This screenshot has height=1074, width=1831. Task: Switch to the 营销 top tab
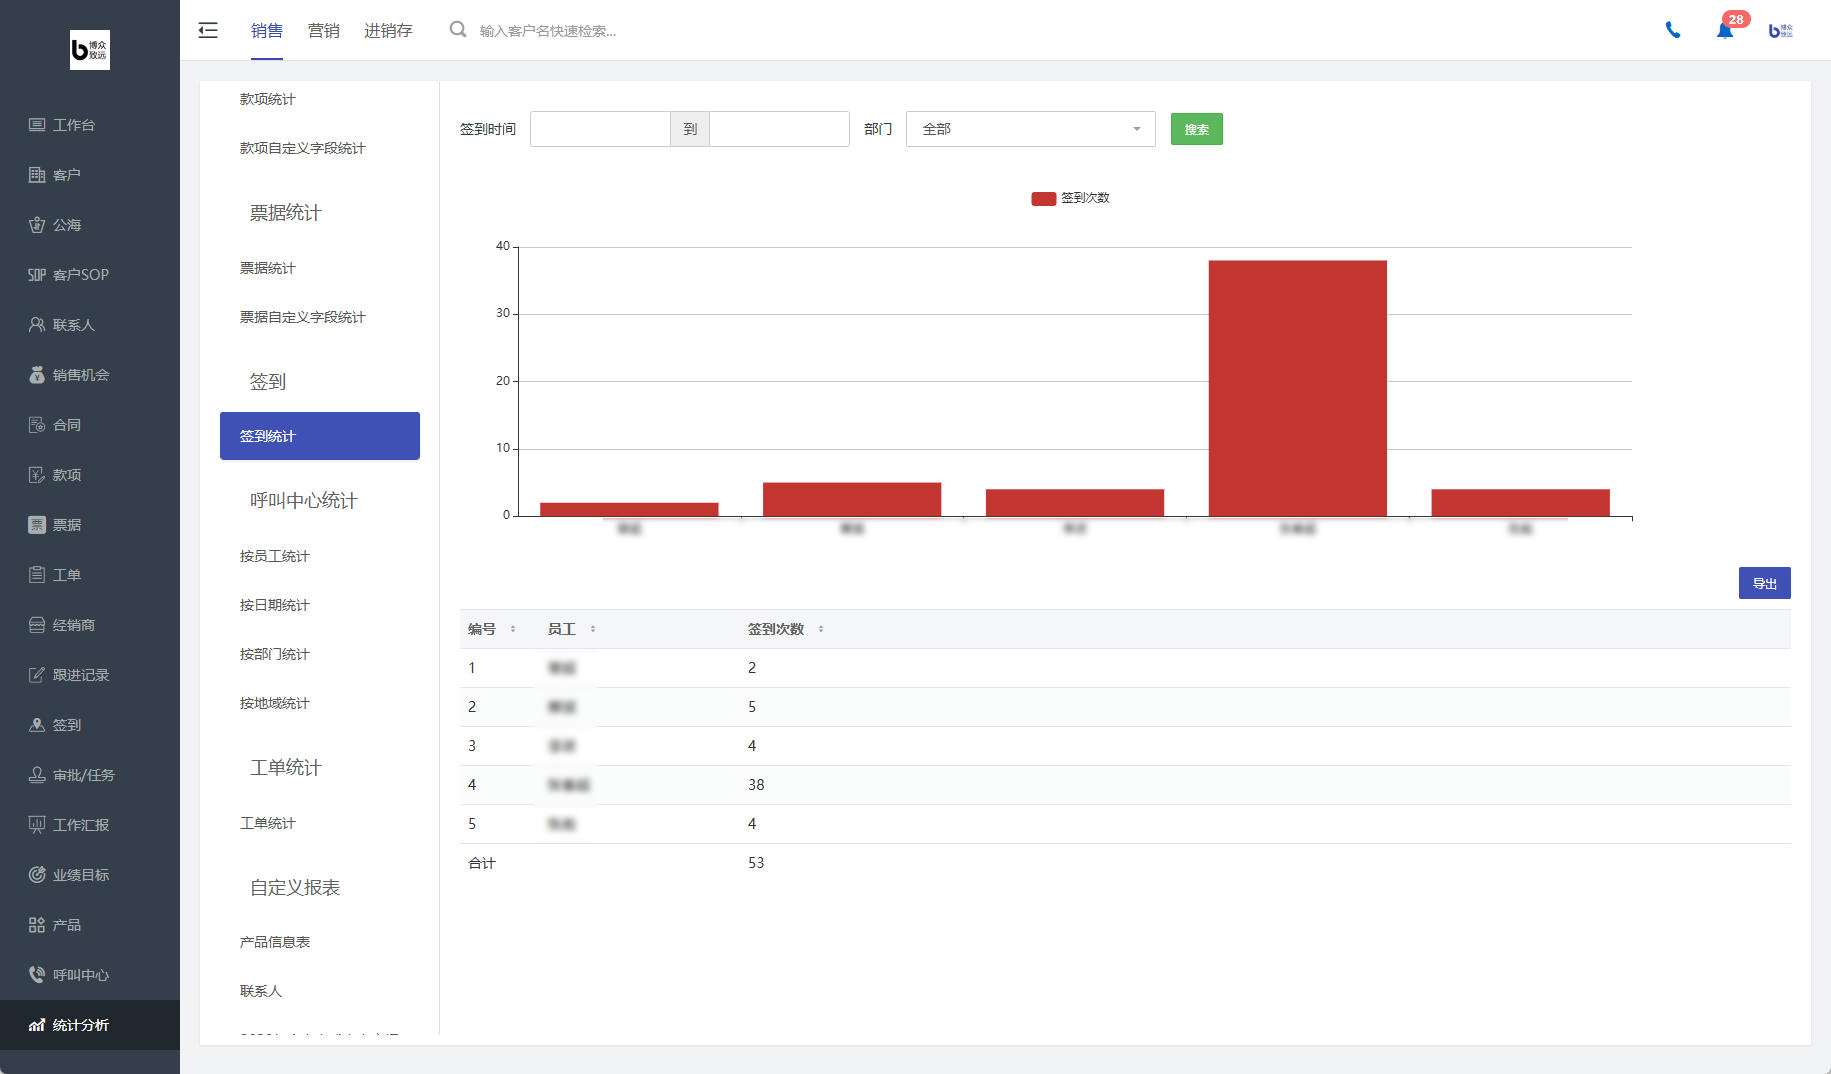pyautogui.click(x=323, y=30)
